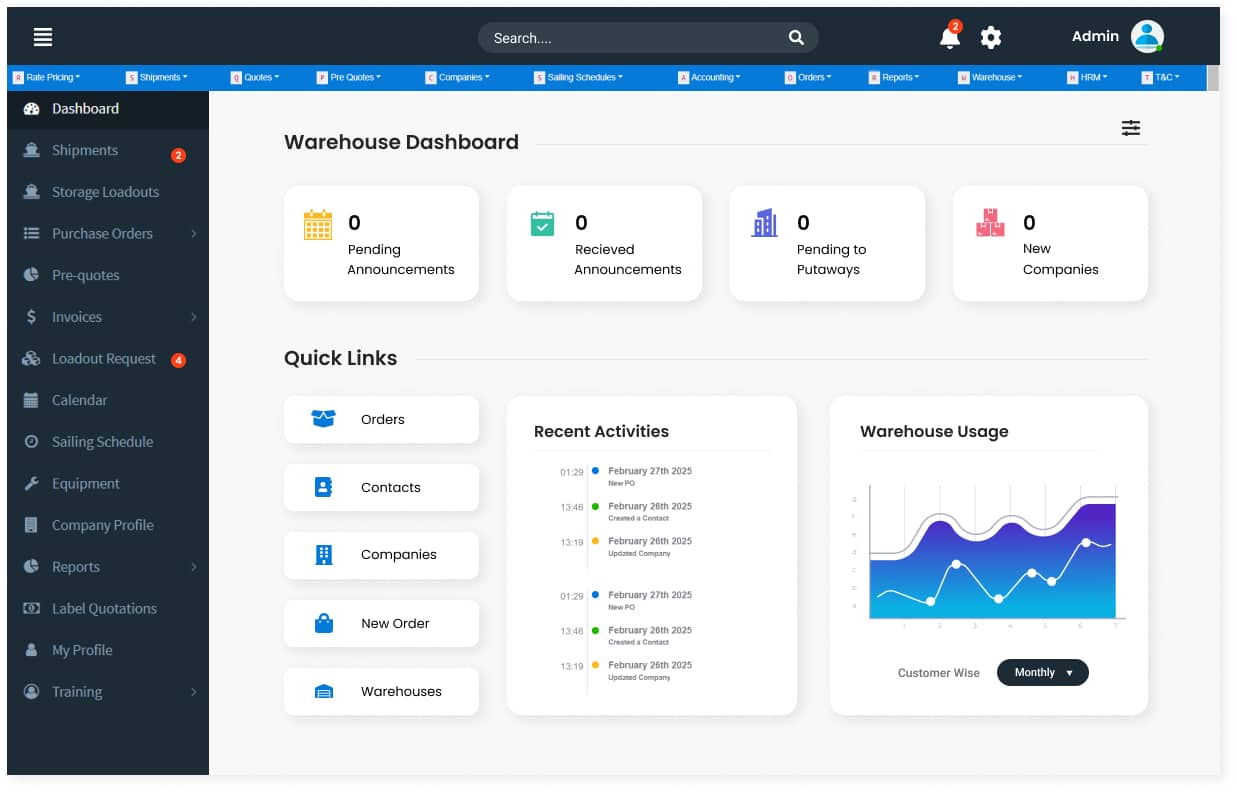Click the Admin profile avatar
The width and height of the screenshot is (1237, 792).
(x=1147, y=37)
